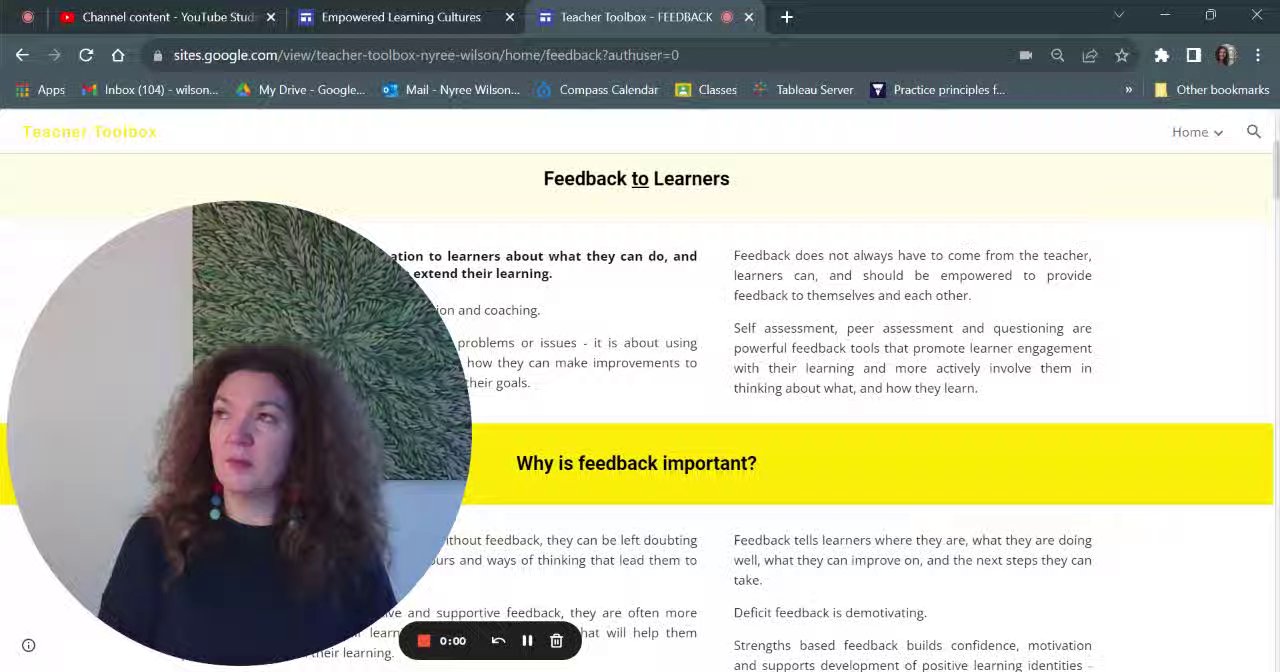The image size is (1280, 672).
Task: Open Inbox (104) Gmail bookmark
Action: click(151, 90)
